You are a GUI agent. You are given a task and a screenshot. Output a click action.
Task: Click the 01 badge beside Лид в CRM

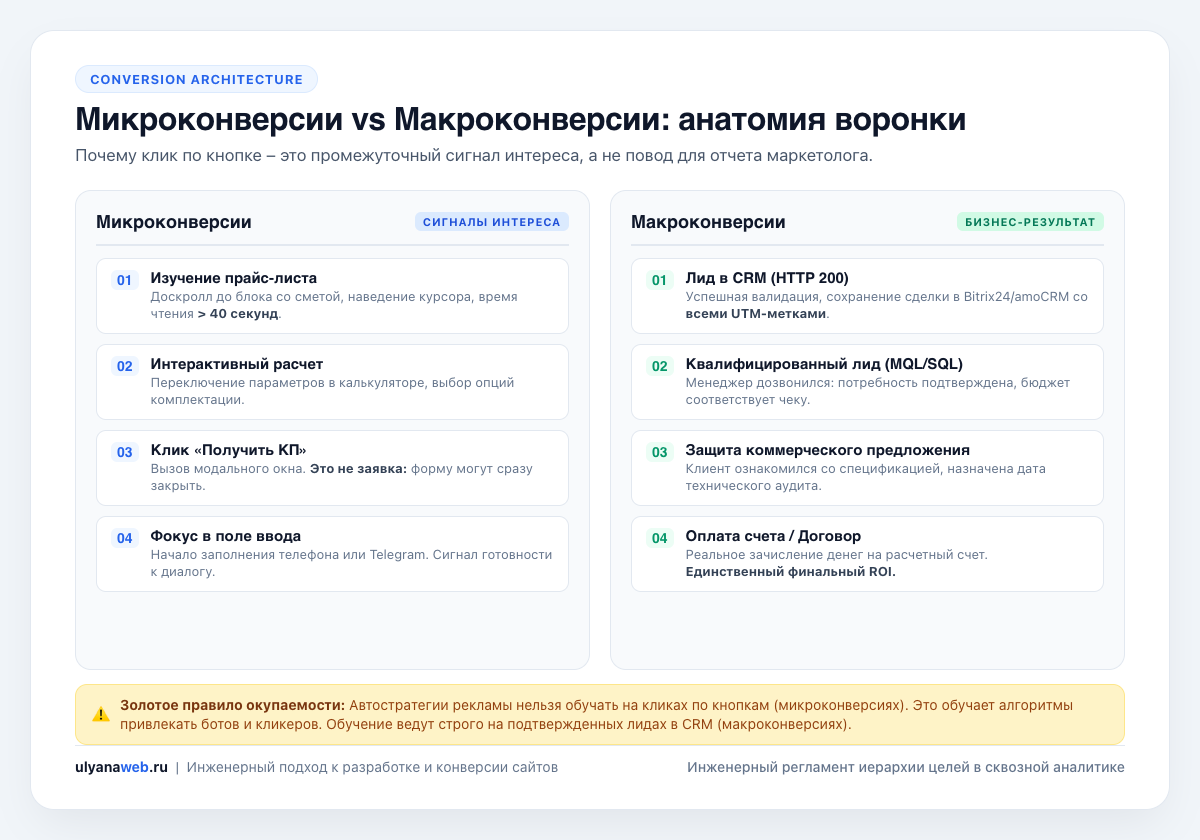point(660,280)
